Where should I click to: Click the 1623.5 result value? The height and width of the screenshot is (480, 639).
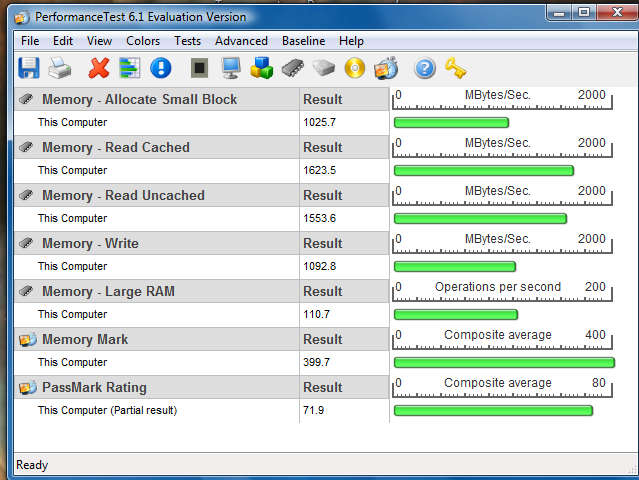(x=320, y=170)
